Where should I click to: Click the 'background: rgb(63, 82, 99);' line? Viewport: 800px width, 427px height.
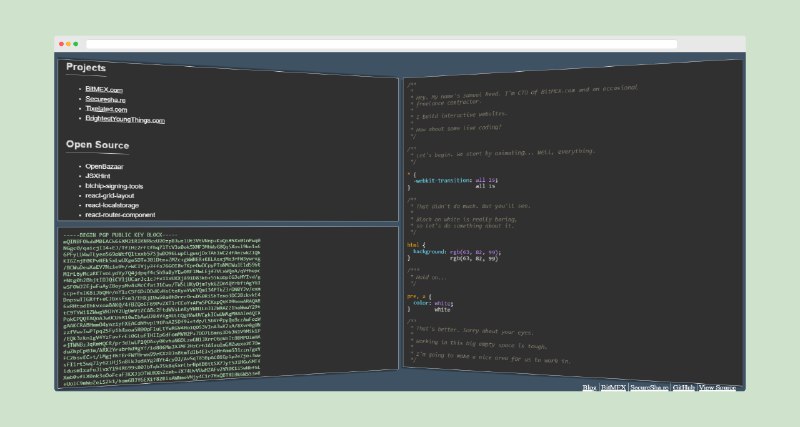click(457, 252)
